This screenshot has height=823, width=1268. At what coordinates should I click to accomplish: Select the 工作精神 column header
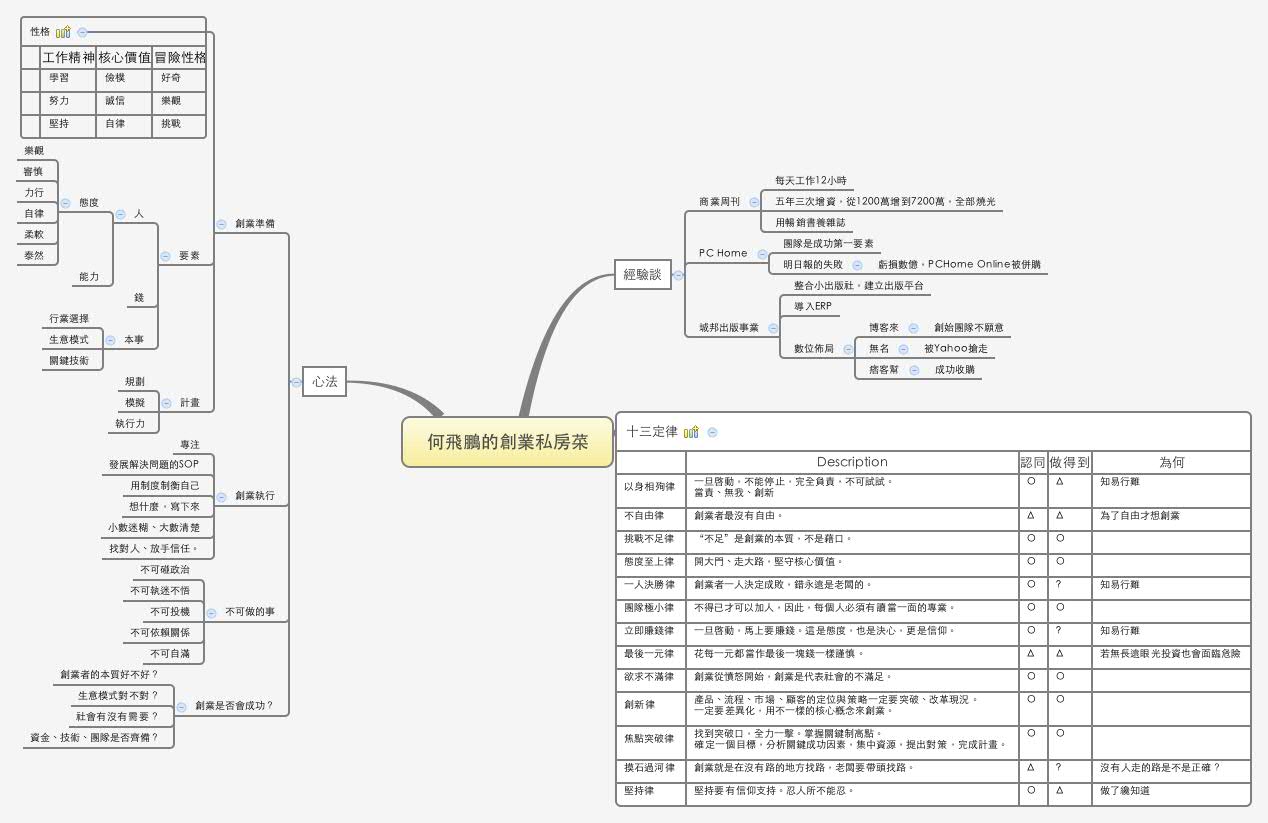[68, 58]
